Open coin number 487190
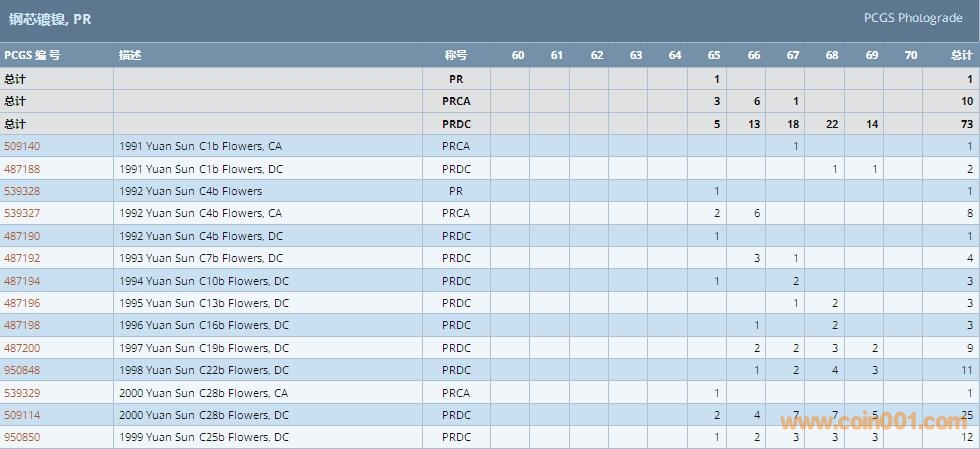 tap(22, 236)
